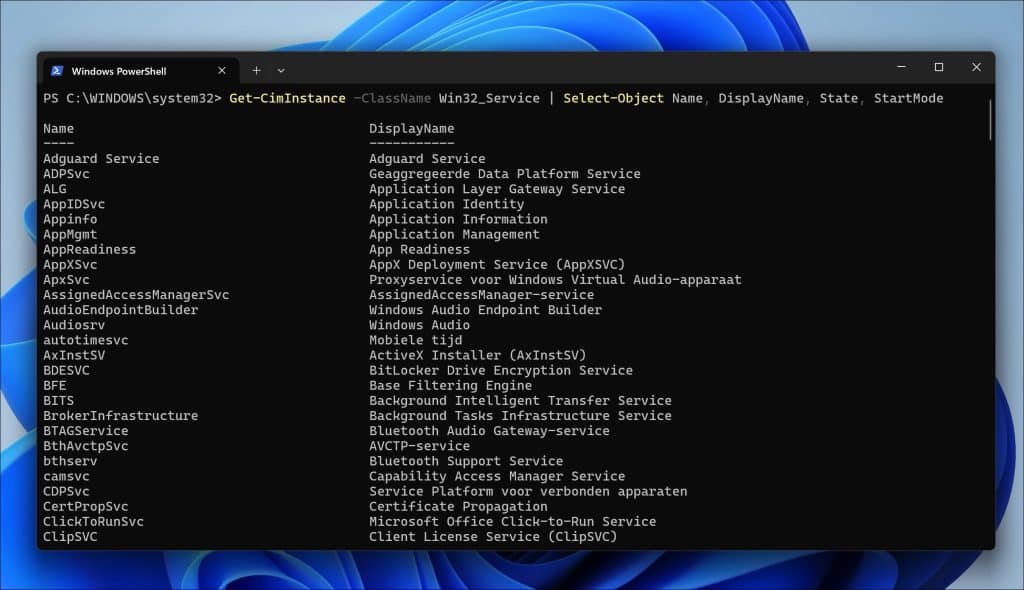Click the Application Management display name
The width and height of the screenshot is (1024, 590).
point(454,234)
